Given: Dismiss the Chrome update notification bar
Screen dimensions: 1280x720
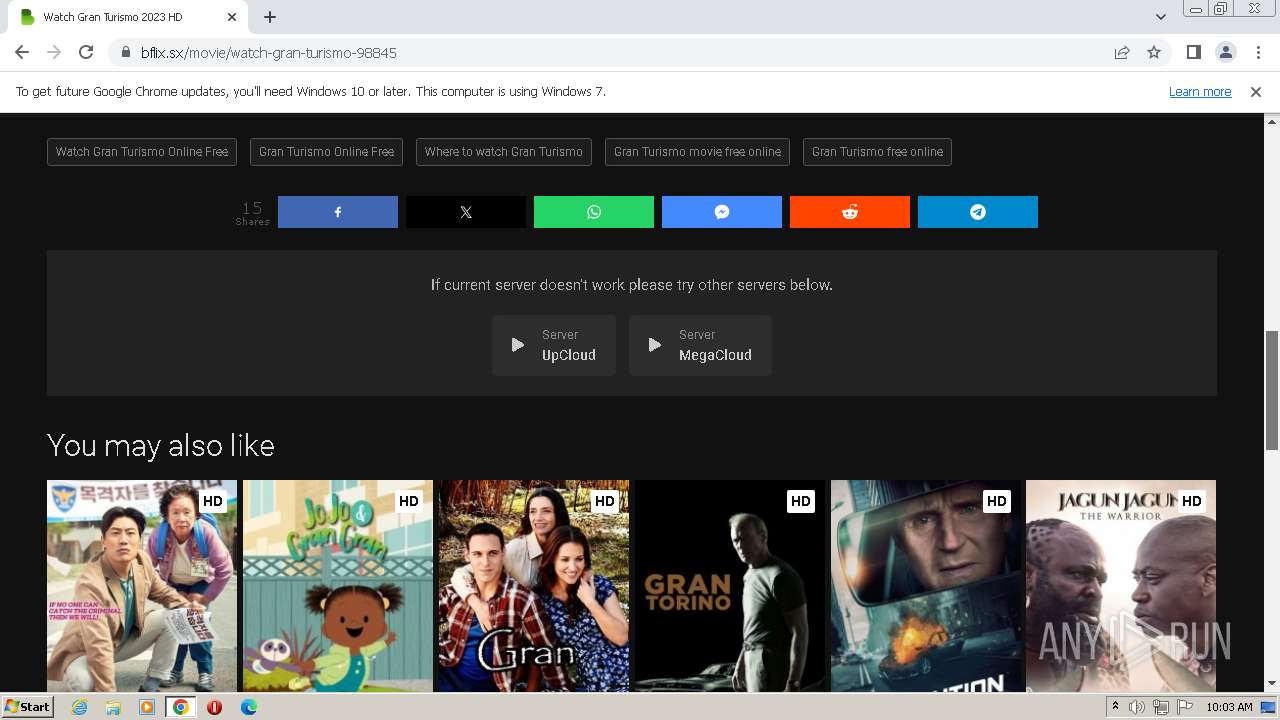Looking at the screenshot, I should pyautogui.click(x=1256, y=91).
